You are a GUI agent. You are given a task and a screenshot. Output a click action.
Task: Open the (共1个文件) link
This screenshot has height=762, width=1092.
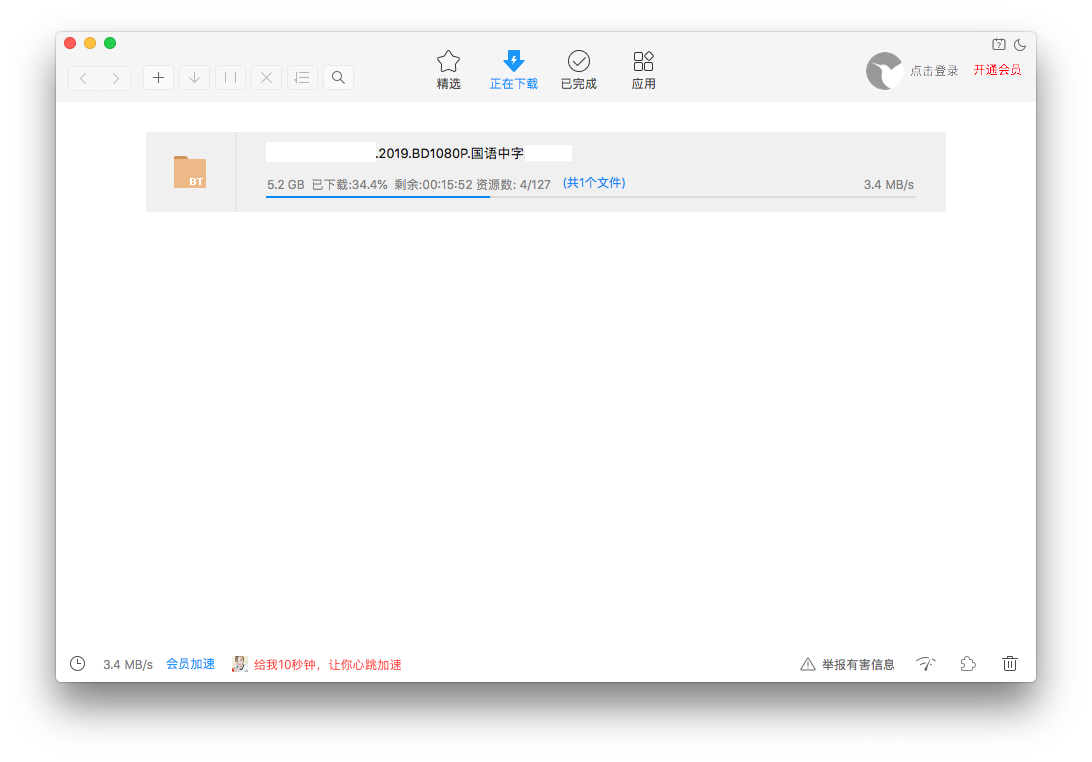pyautogui.click(x=594, y=182)
